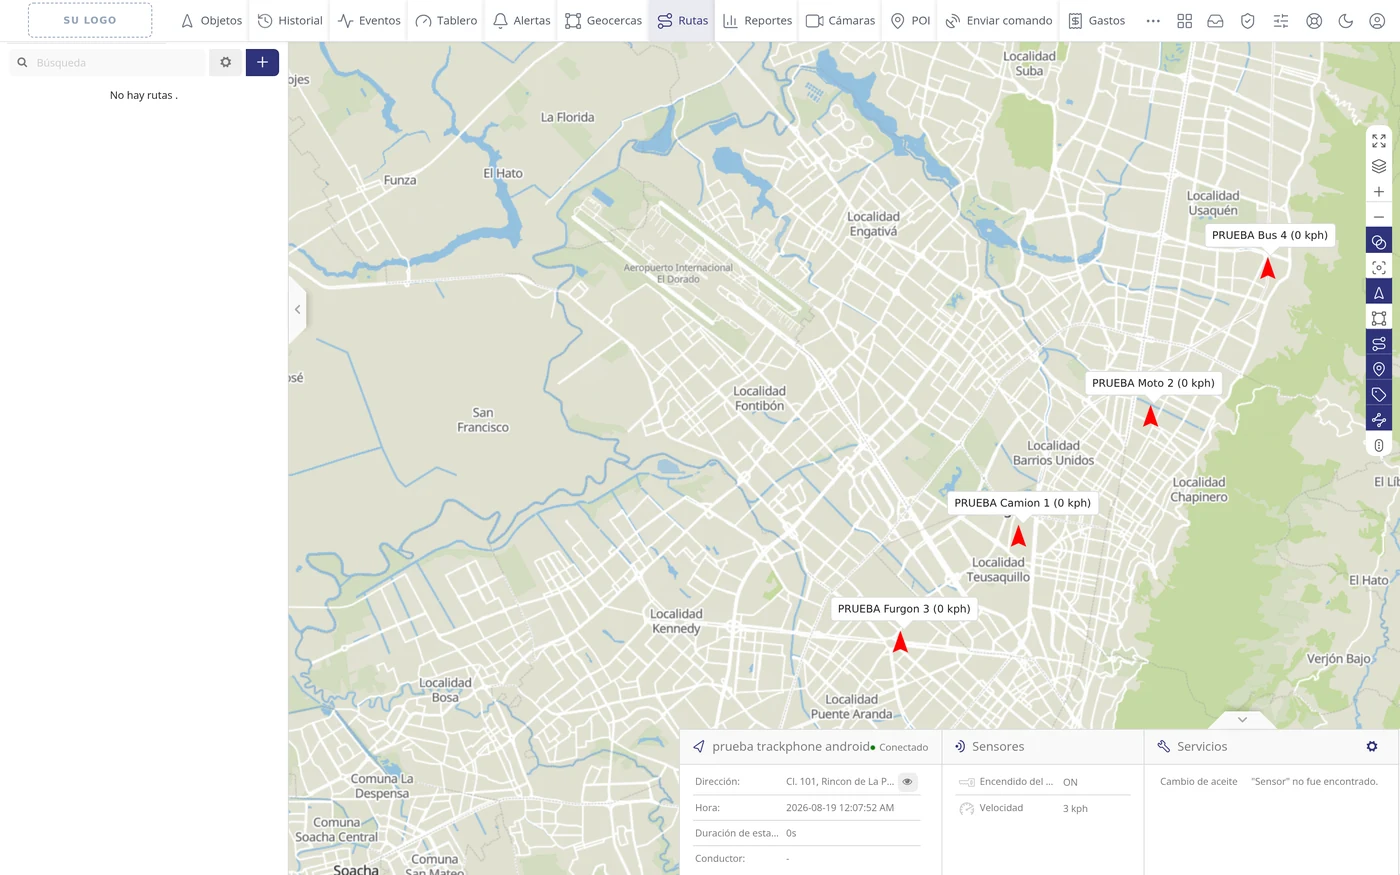1400x875 pixels.
Task: Toggle POI pin visibility on map toolbar
Action: [1379, 369]
